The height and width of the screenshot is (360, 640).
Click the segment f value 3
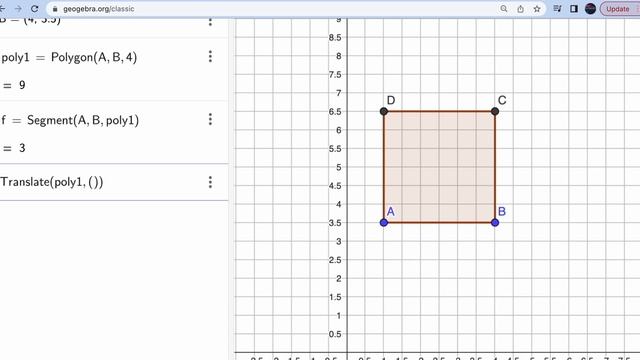(22, 148)
